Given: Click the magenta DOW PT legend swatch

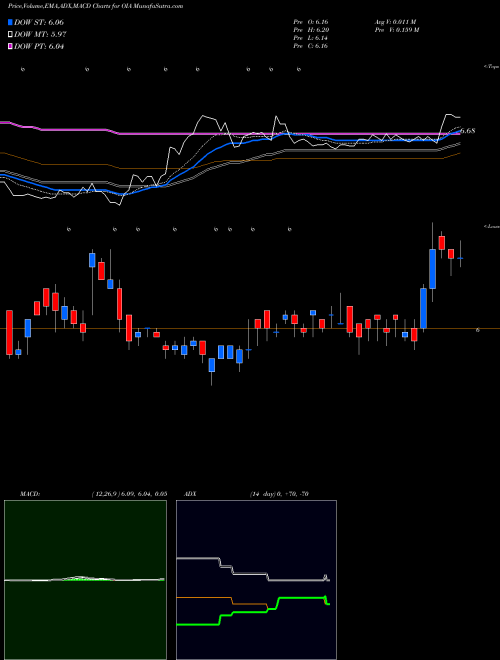Looking at the screenshot, I should 11,47.
